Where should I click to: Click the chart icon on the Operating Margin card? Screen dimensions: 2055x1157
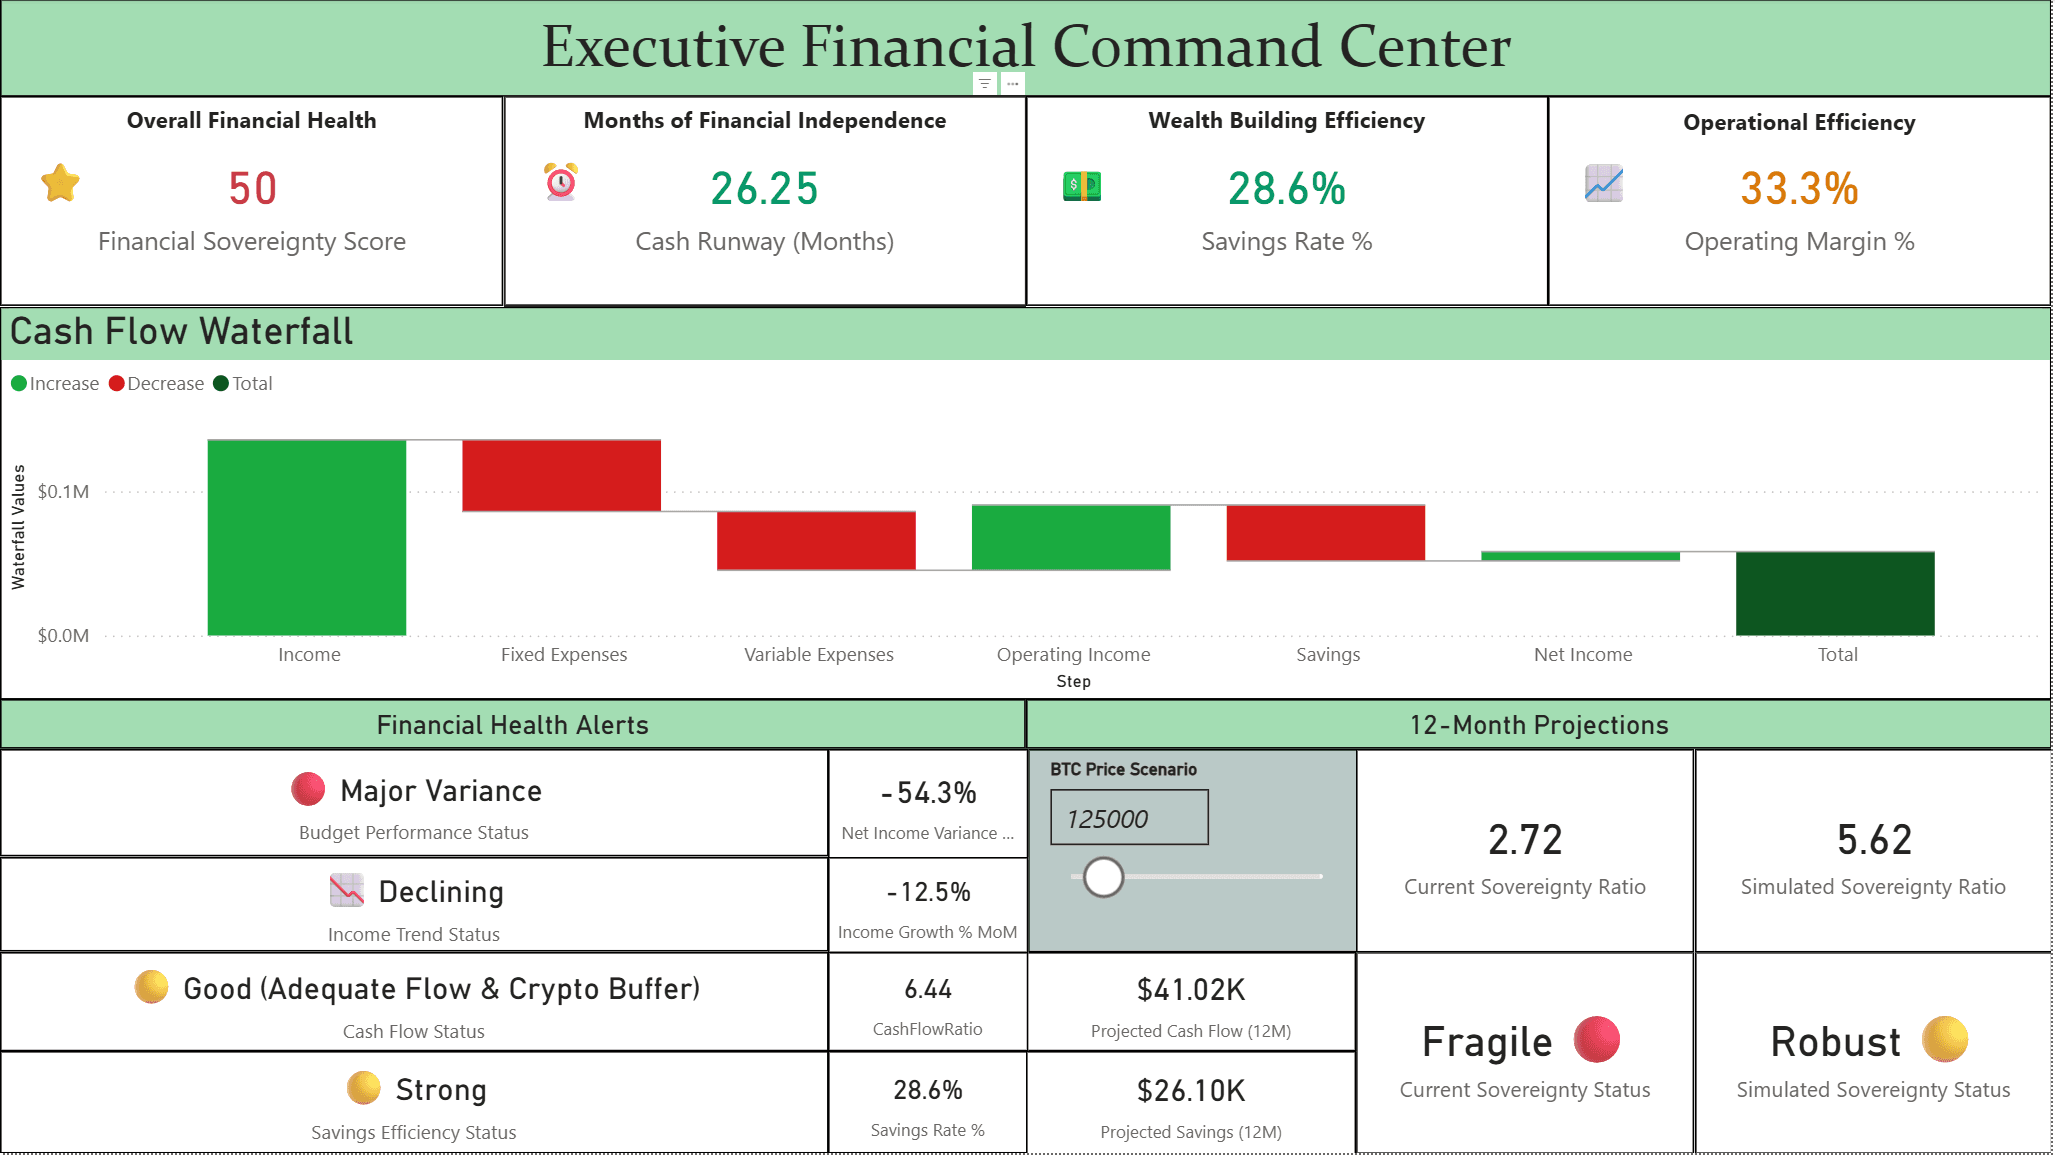pyautogui.click(x=1602, y=184)
